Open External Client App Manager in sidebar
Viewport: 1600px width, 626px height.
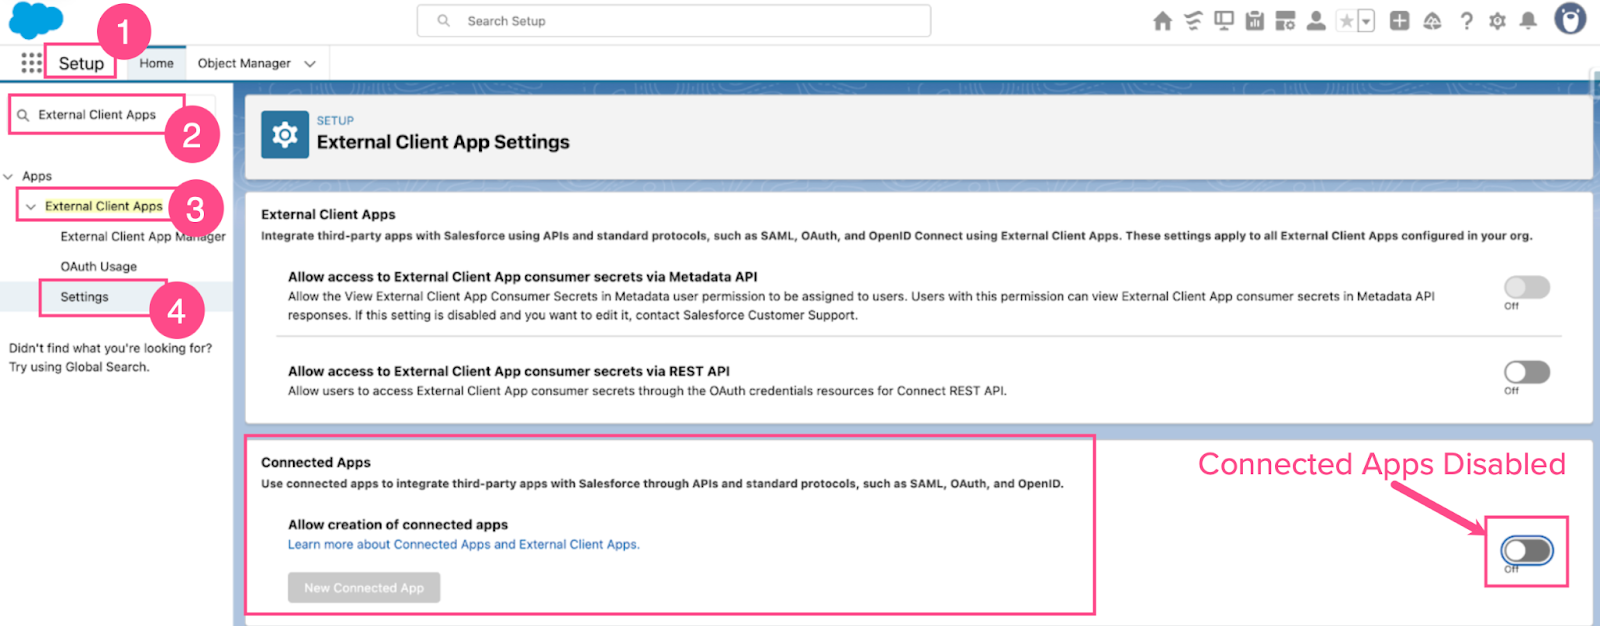(143, 237)
